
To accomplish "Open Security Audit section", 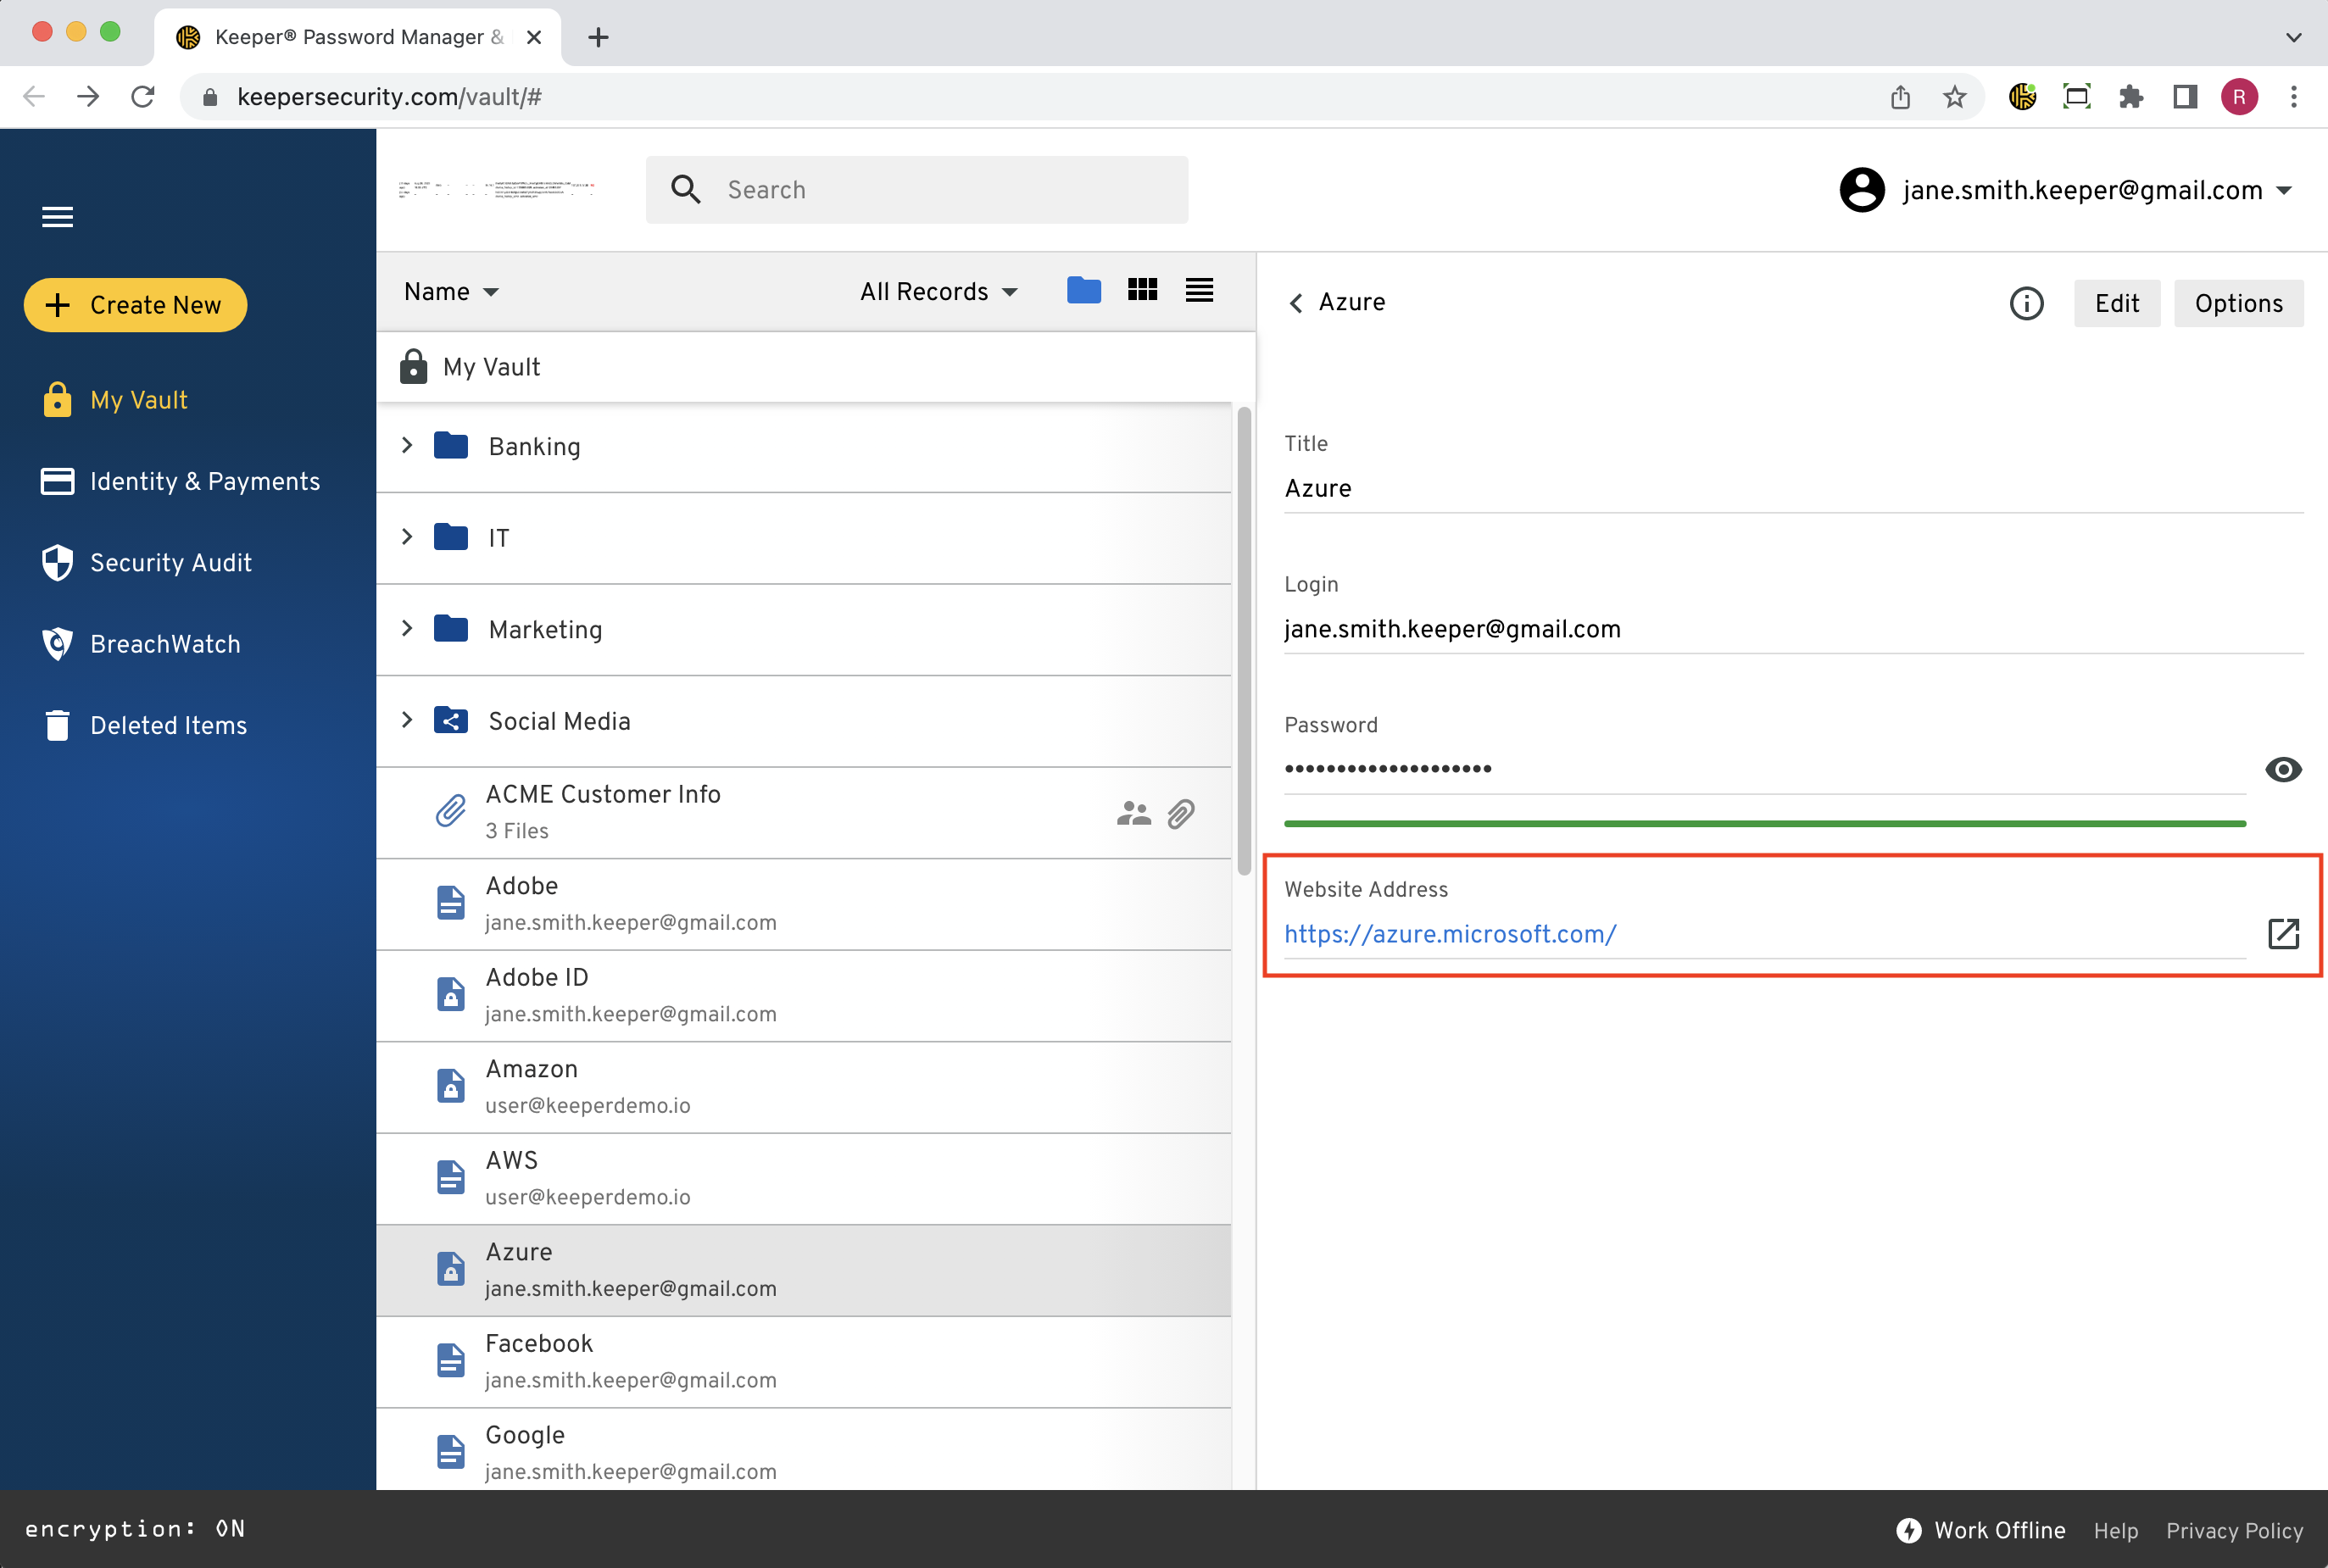I will tap(146, 563).
